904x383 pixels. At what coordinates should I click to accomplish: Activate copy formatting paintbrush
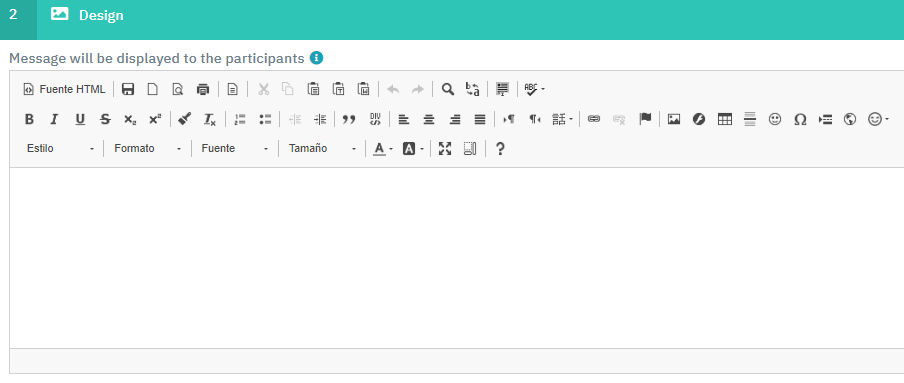[184, 119]
